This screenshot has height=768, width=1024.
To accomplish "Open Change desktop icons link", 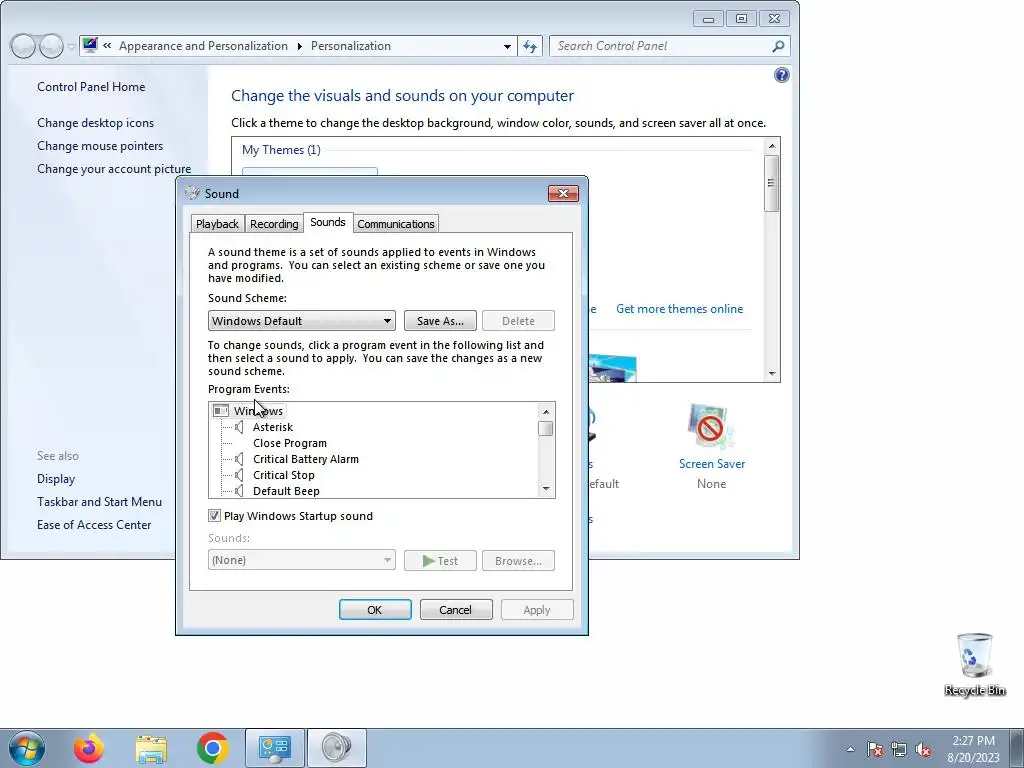I will (x=95, y=123).
